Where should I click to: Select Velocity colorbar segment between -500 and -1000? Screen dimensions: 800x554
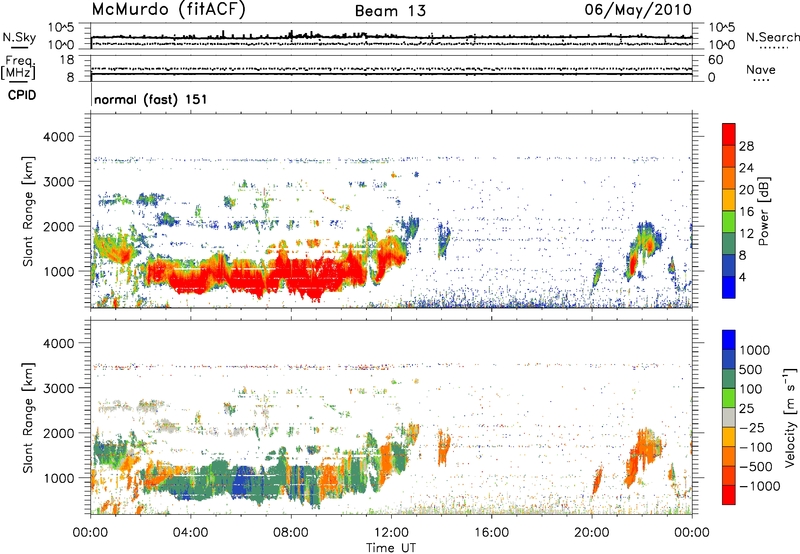pyautogui.click(x=729, y=475)
